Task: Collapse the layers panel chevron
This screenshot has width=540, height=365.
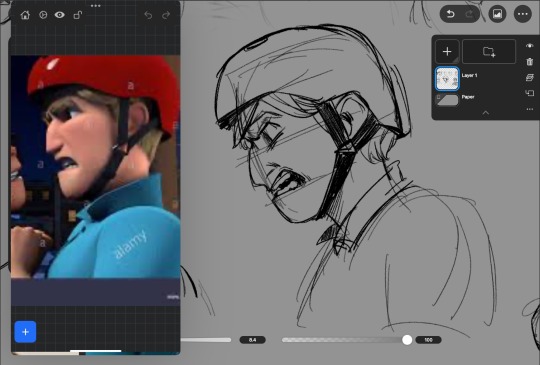Action: pyautogui.click(x=486, y=113)
